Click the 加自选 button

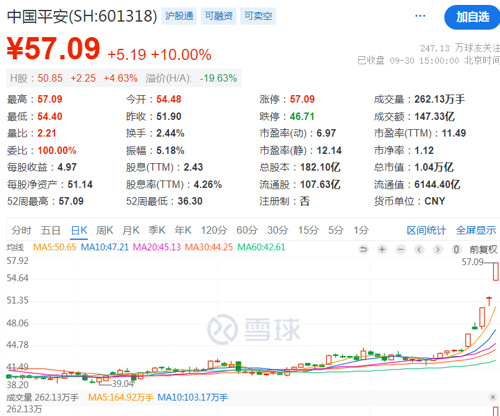(472, 17)
